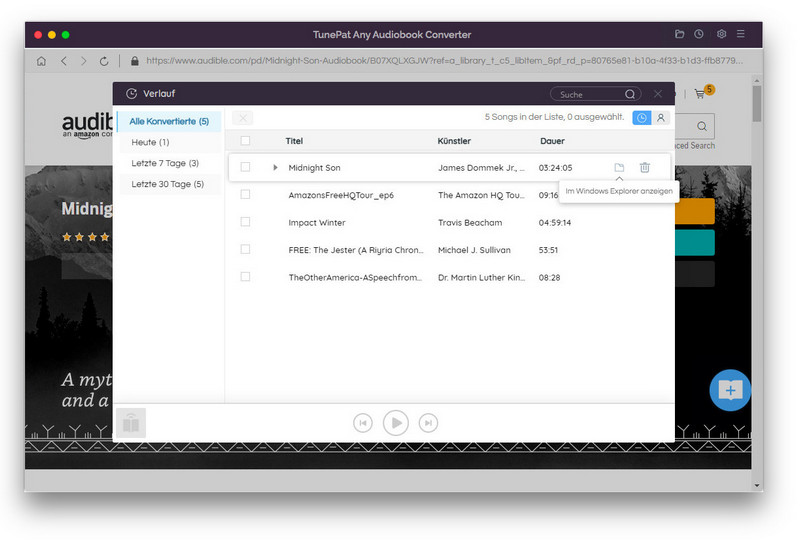Select Letzte 7 Tage (3) filter

(x=169, y=163)
